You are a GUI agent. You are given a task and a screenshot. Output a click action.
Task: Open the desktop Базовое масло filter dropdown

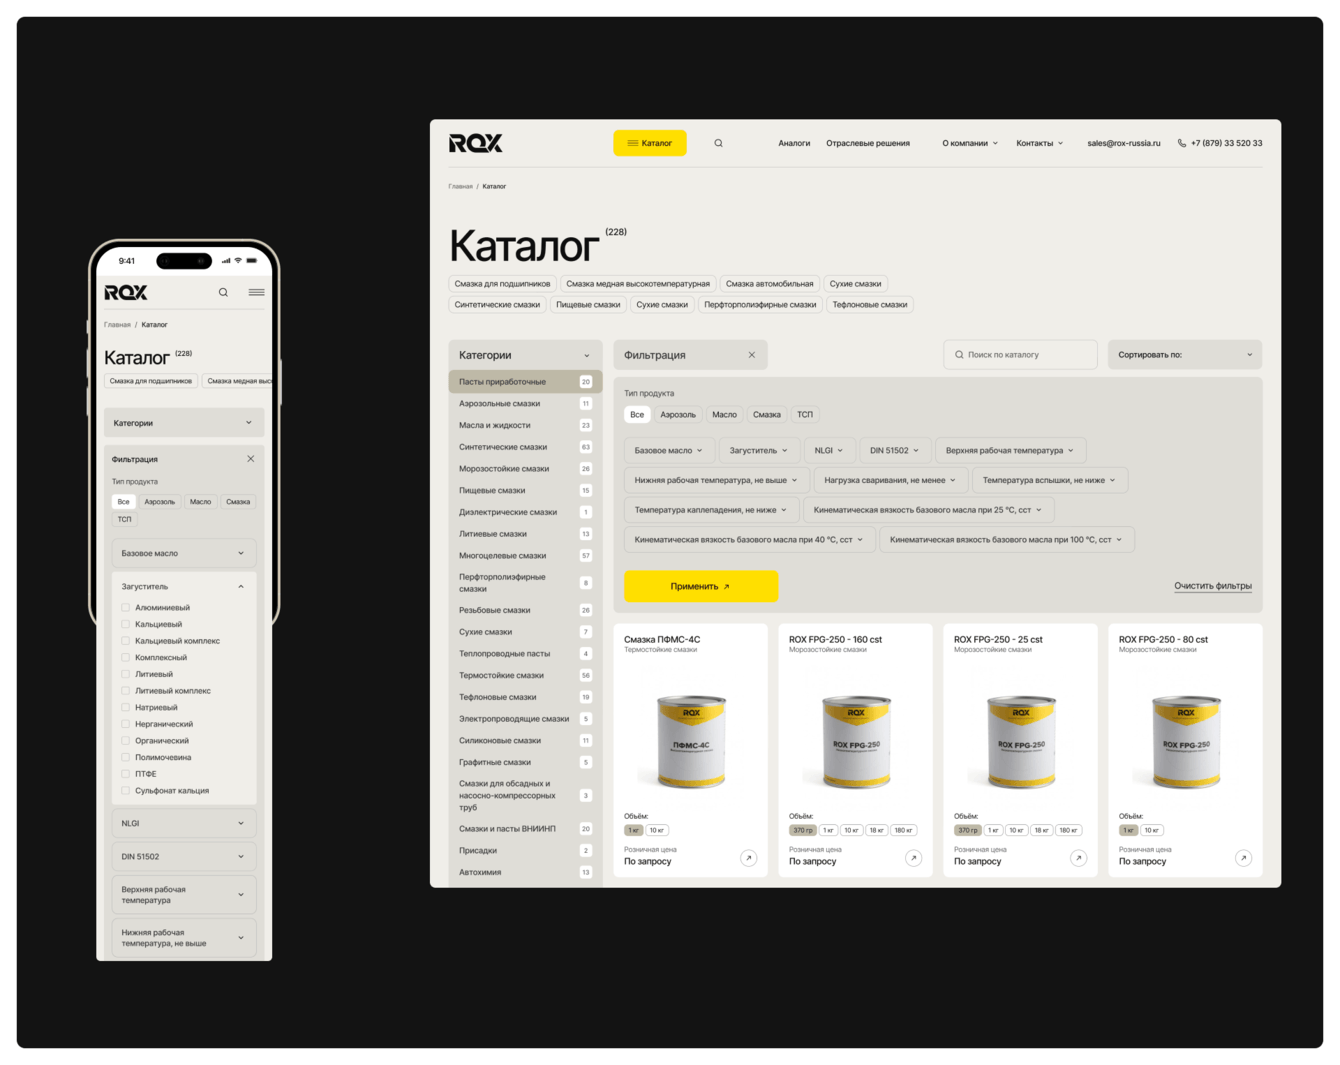point(670,450)
